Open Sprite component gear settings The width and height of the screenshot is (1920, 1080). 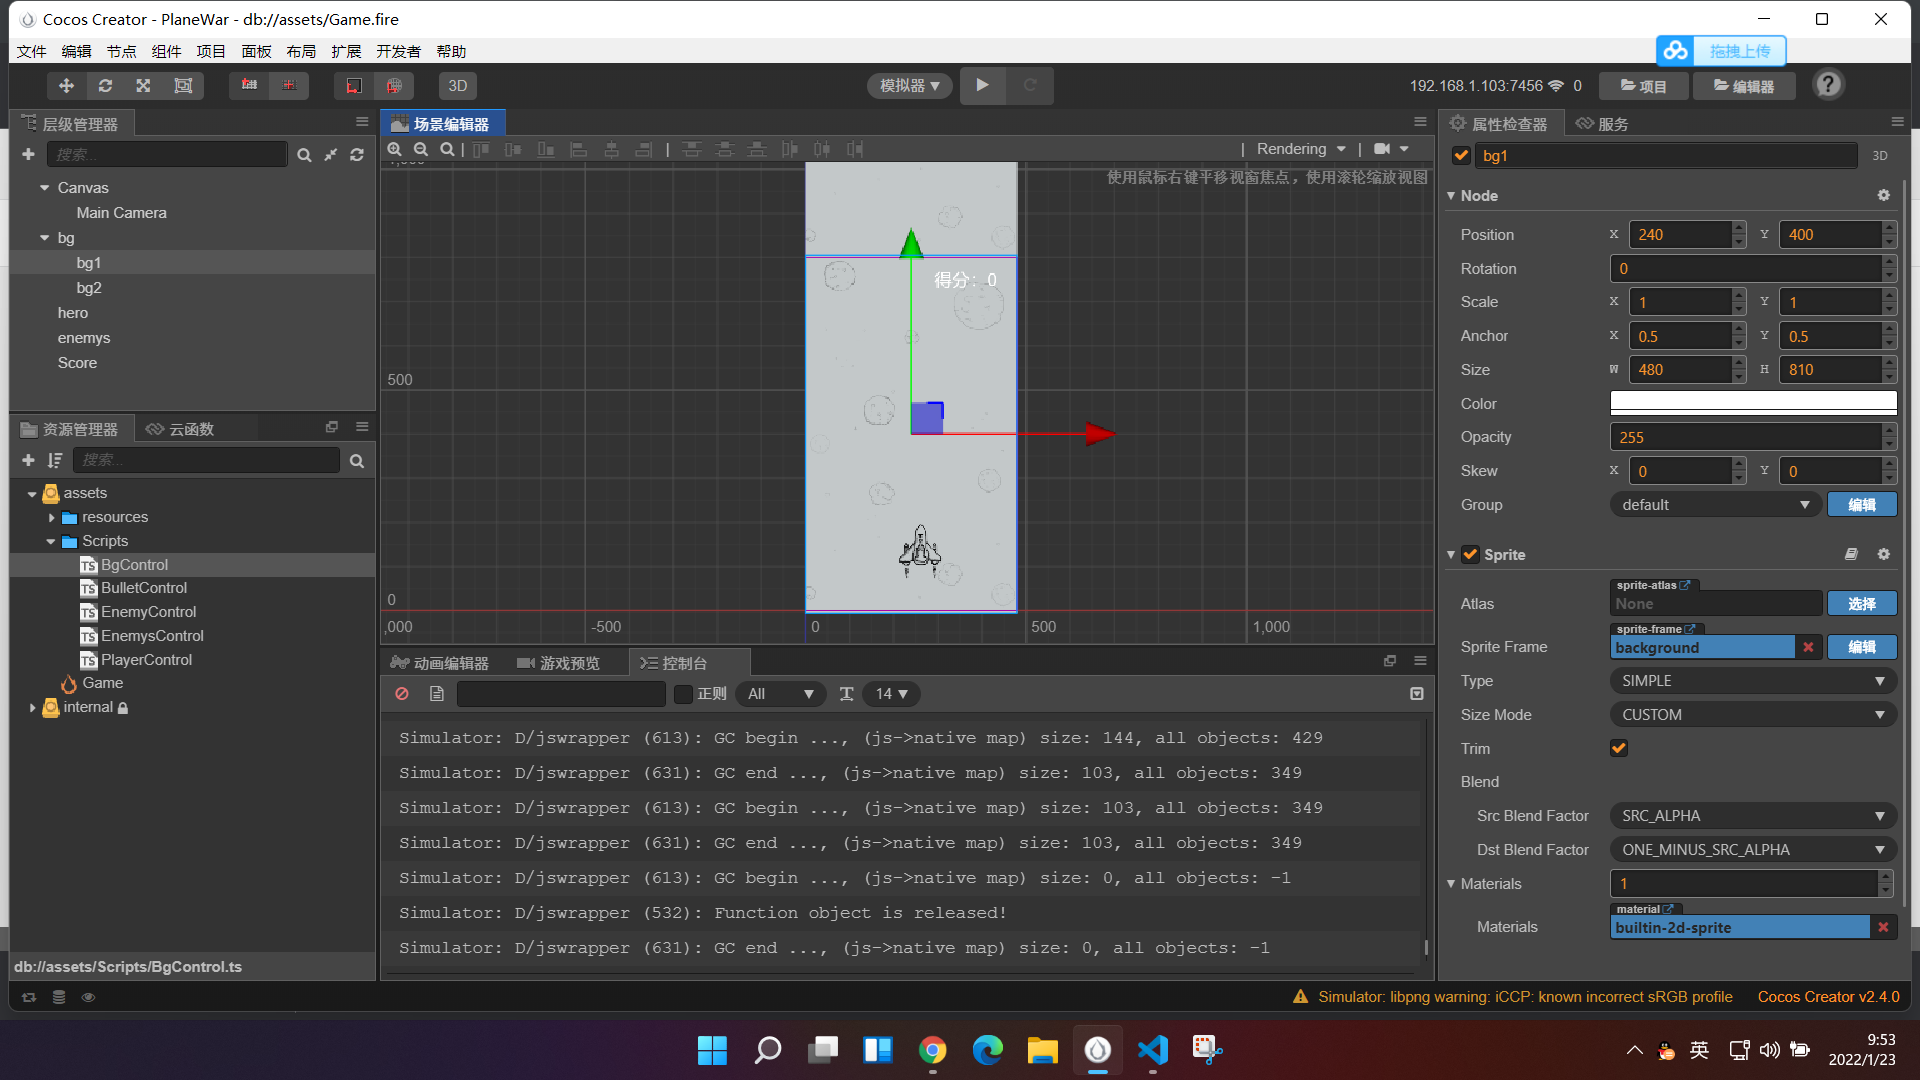(x=1884, y=555)
